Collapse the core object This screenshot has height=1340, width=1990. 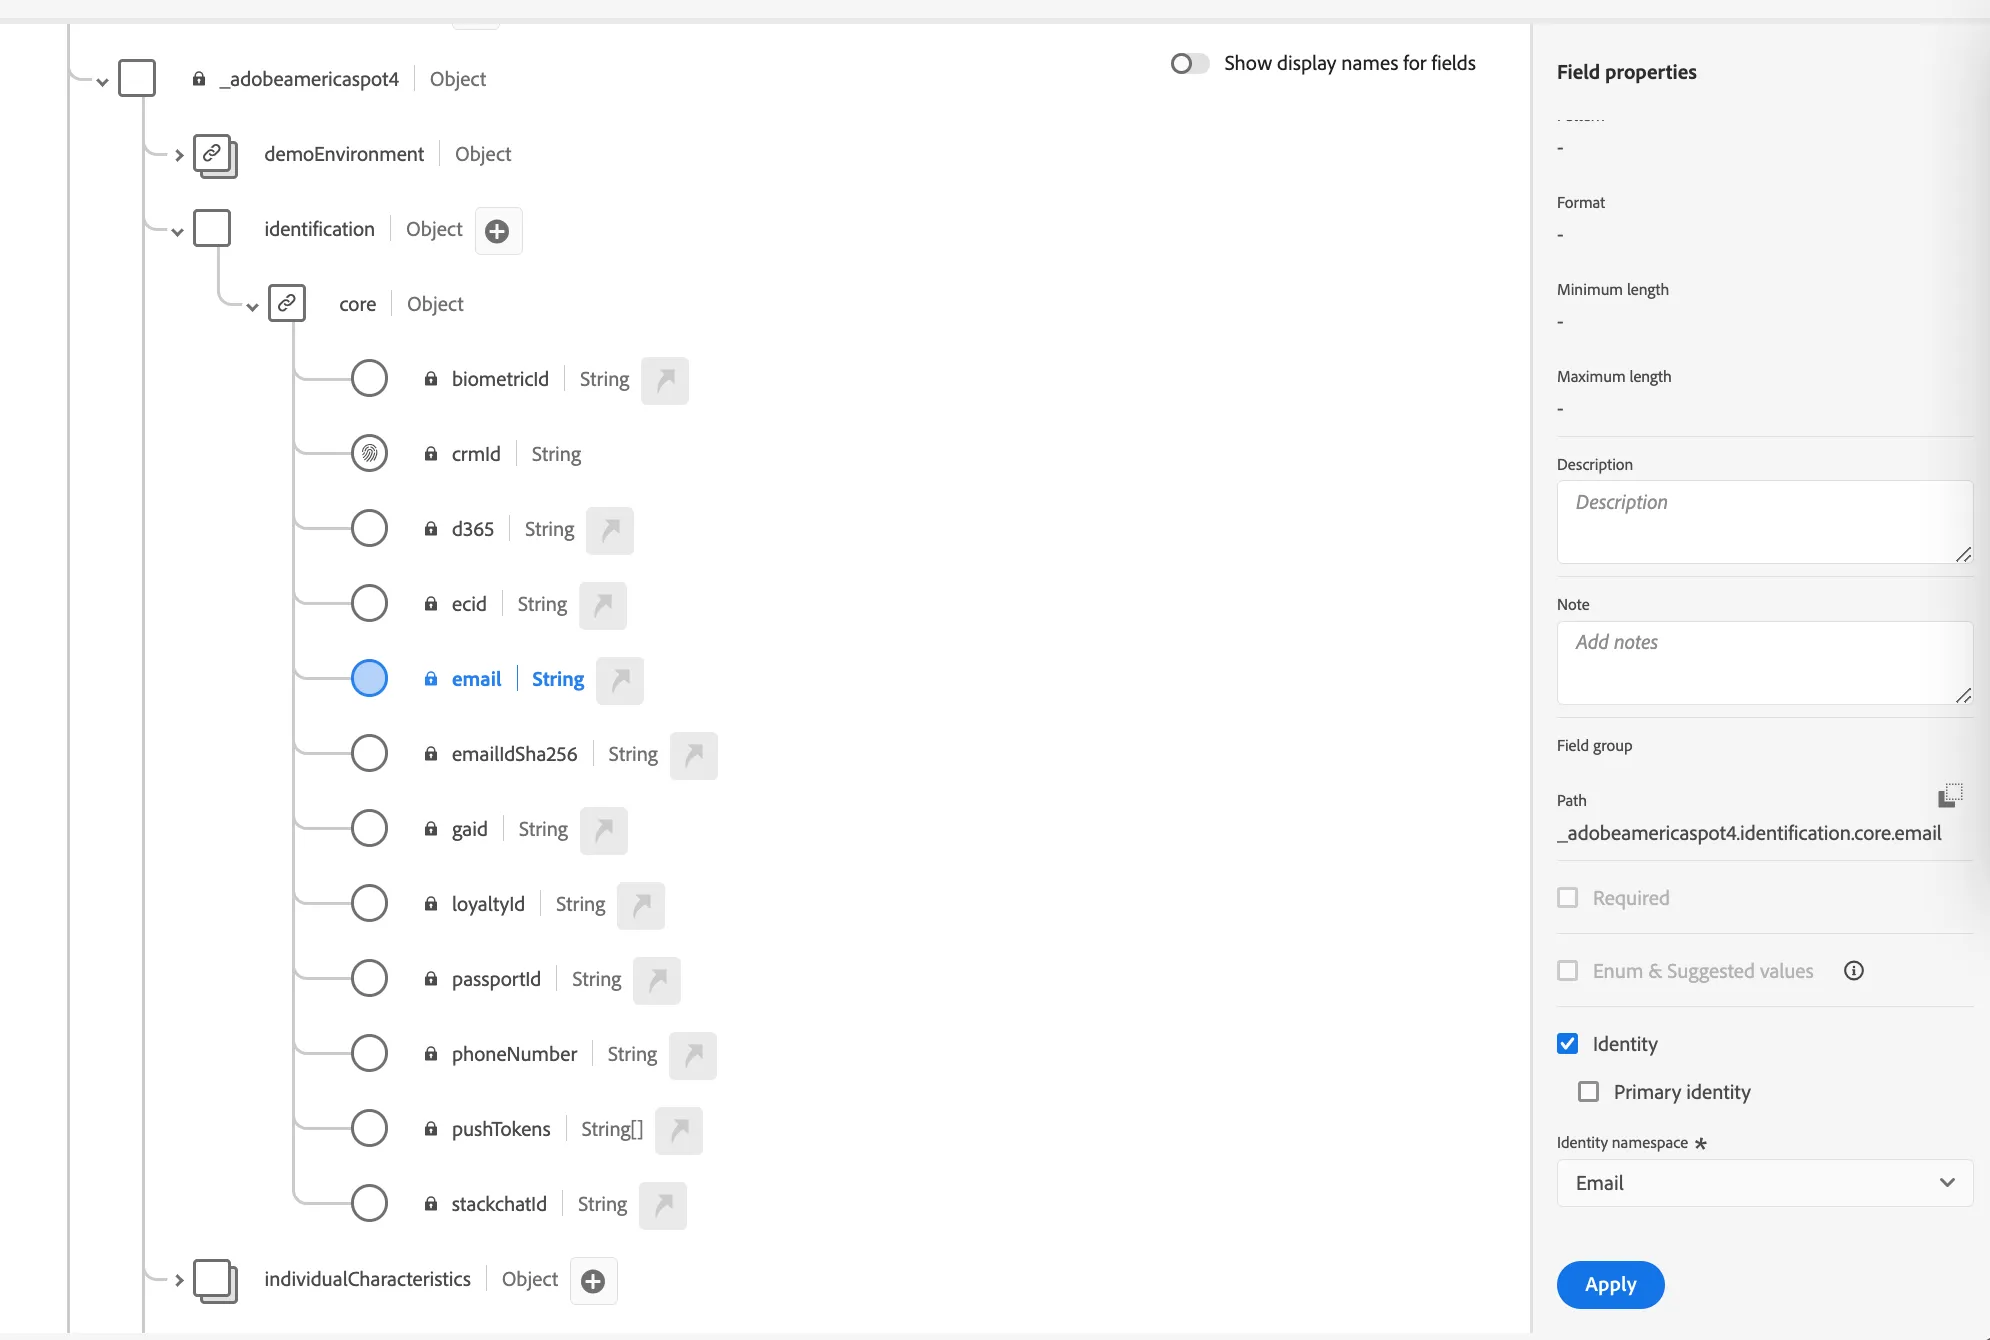pos(252,307)
